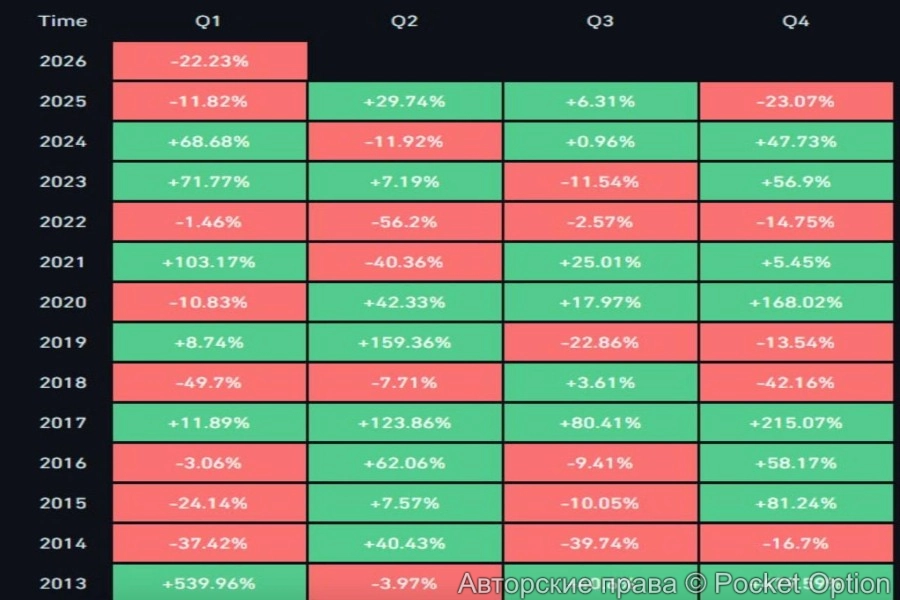This screenshot has width=900, height=600.
Task: Select the 2017 row label
Action: click(x=63, y=423)
